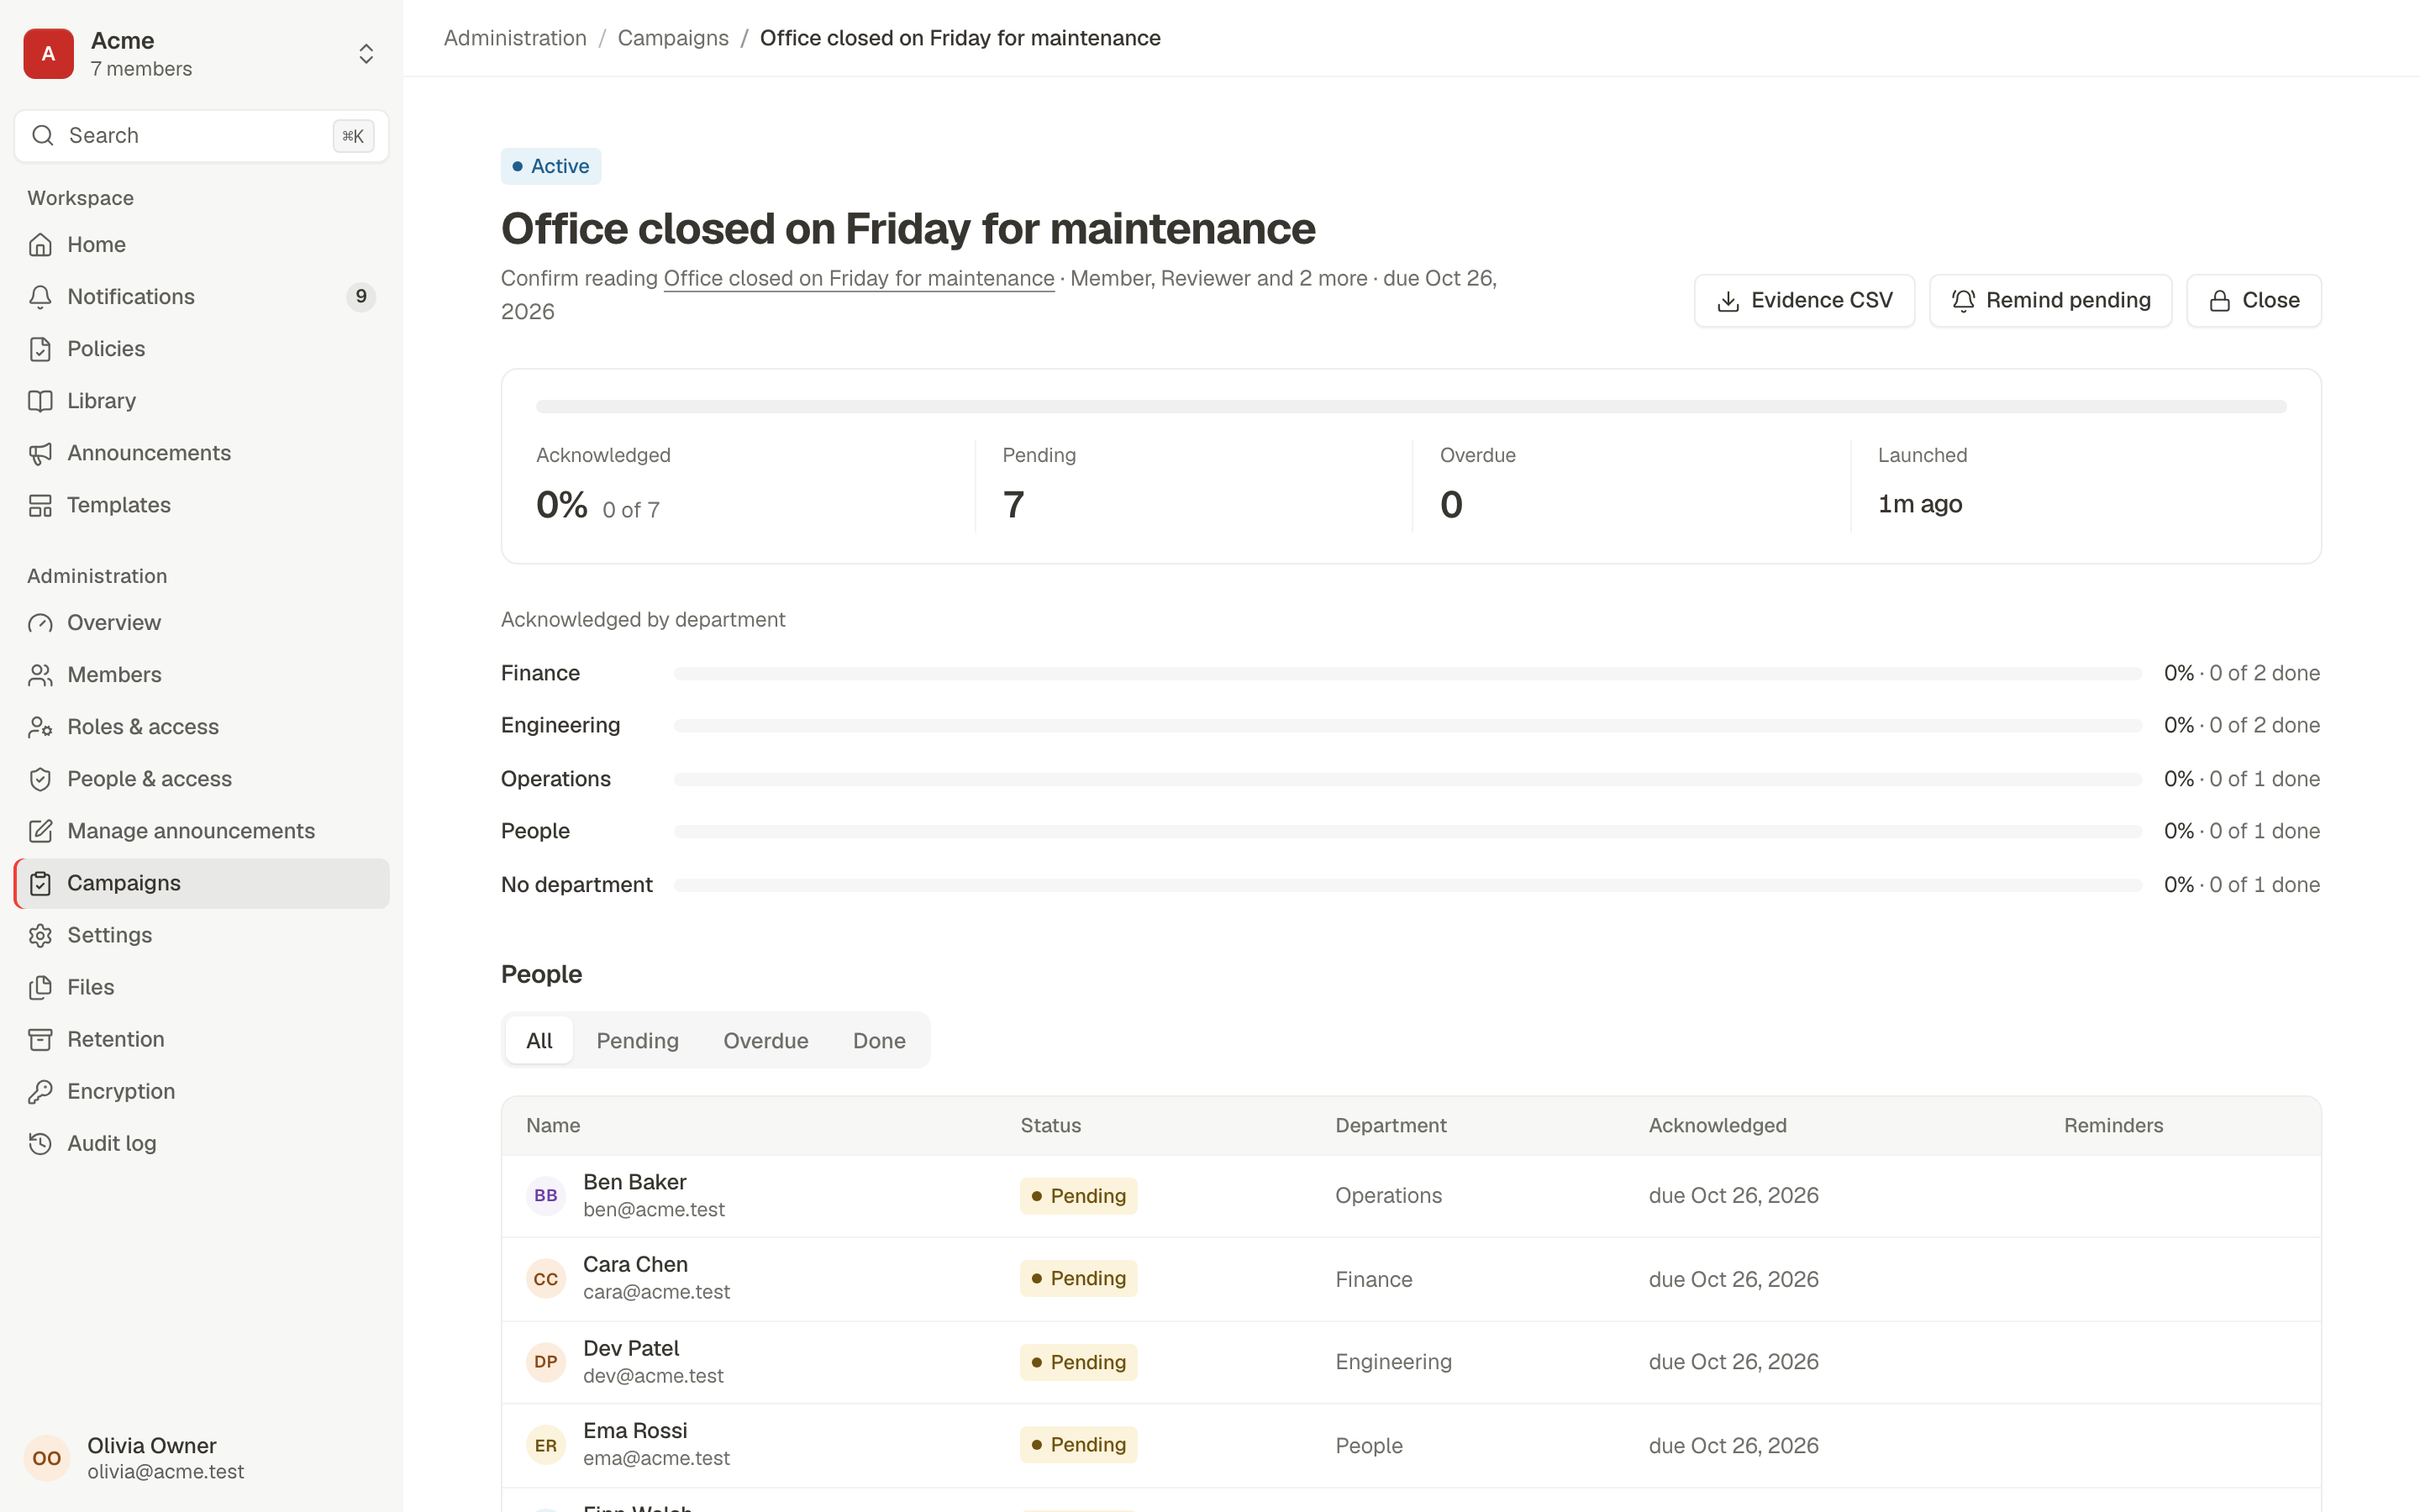Click Dev Patel's Pending status badge
The height and width of the screenshot is (1512, 2420).
[1078, 1362]
